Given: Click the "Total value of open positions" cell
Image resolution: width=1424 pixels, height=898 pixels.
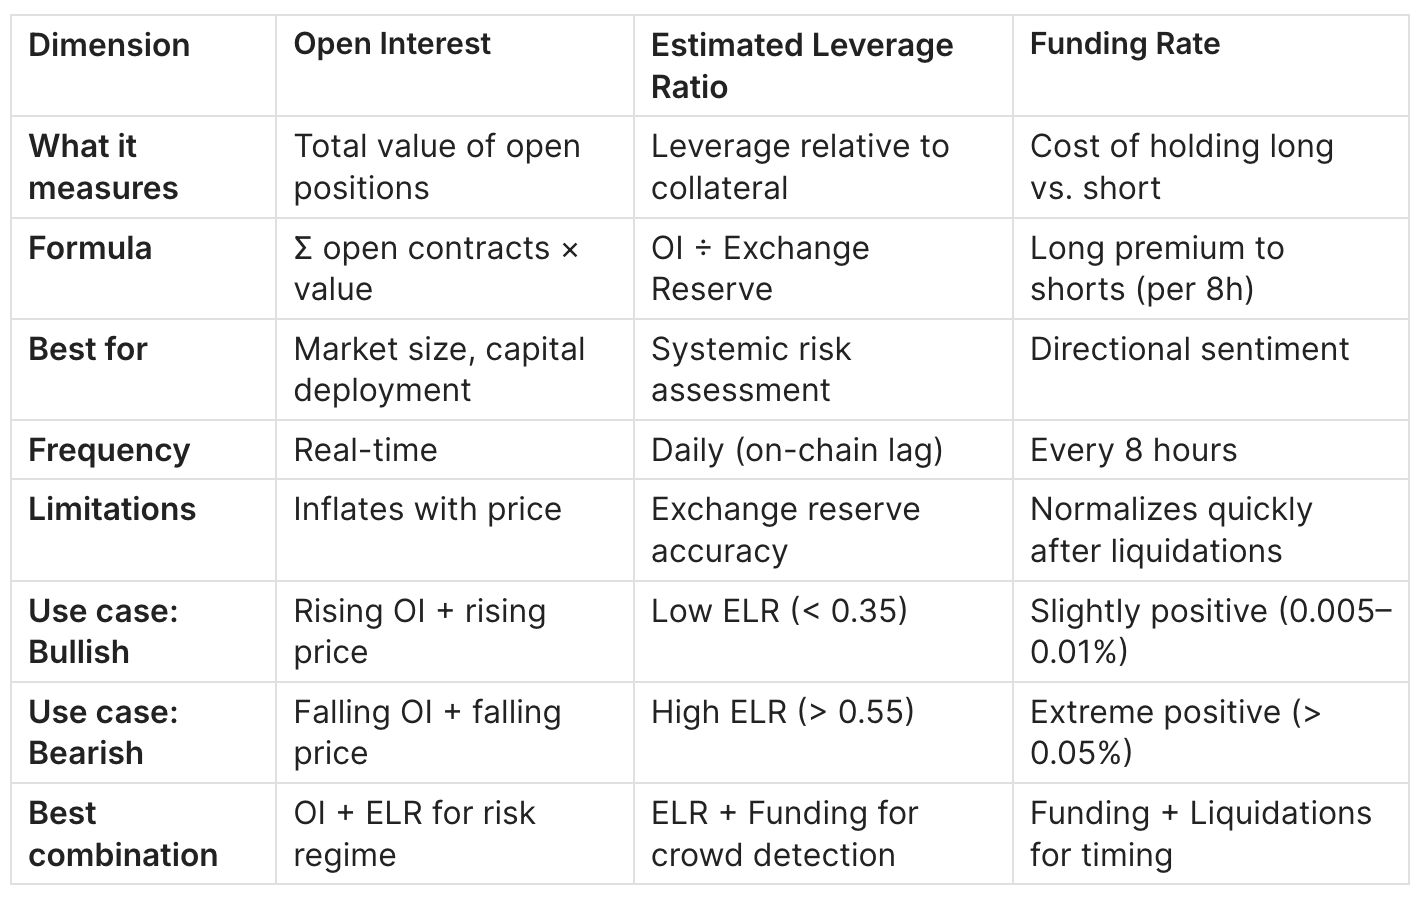Looking at the screenshot, I should (x=437, y=167).
